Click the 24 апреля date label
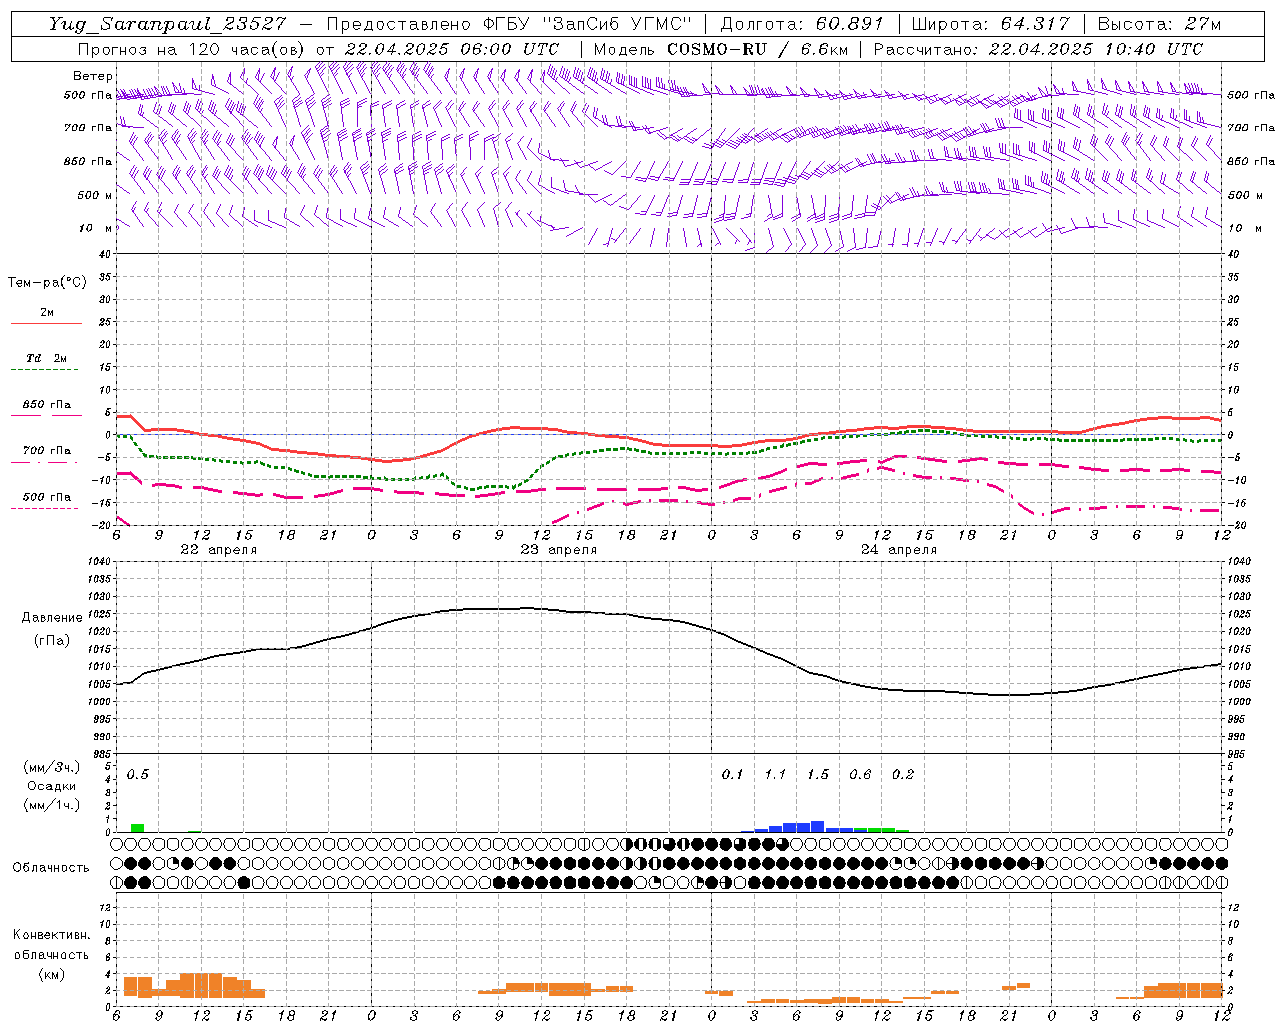1280x1024 pixels. click(x=898, y=550)
